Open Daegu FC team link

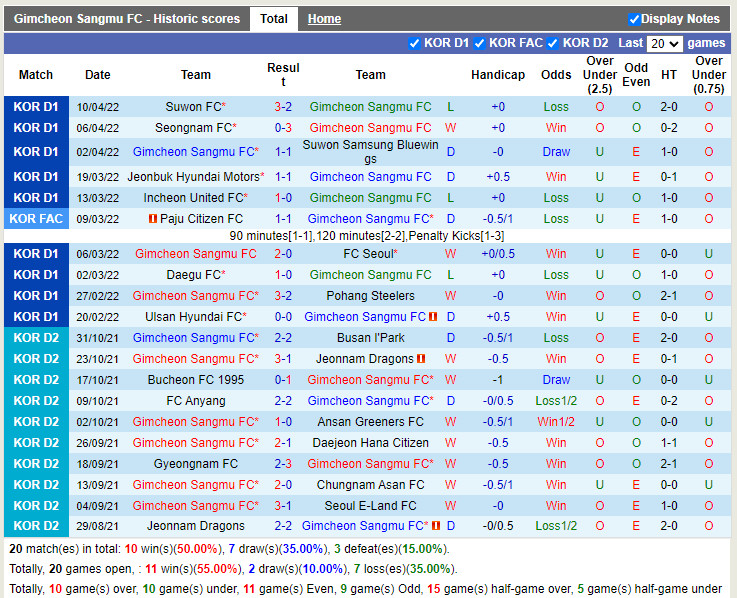coord(193,275)
